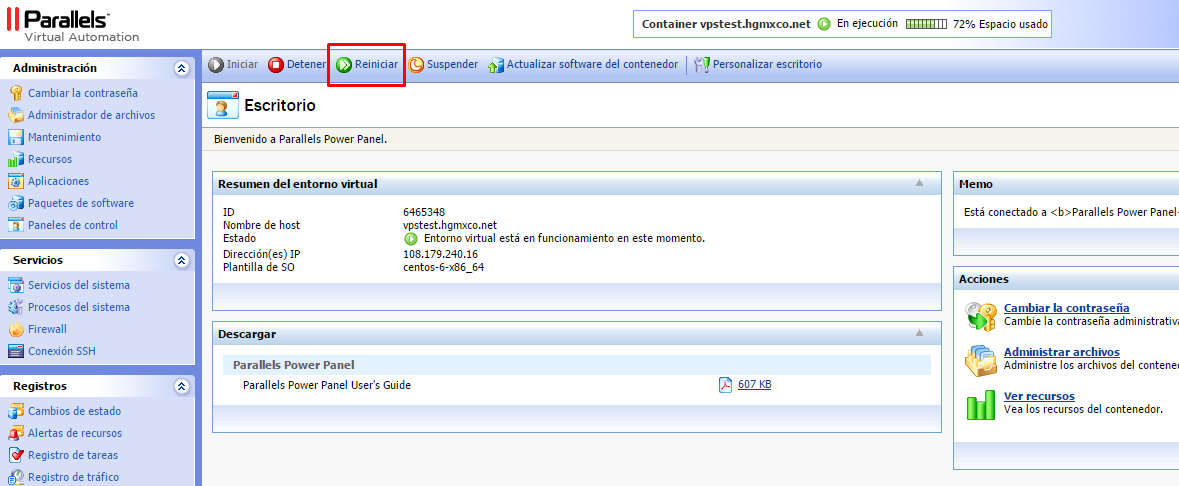The image size is (1179, 486).
Task: Click the green bars icon beside Ver recursos
Action: (x=980, y=405)
